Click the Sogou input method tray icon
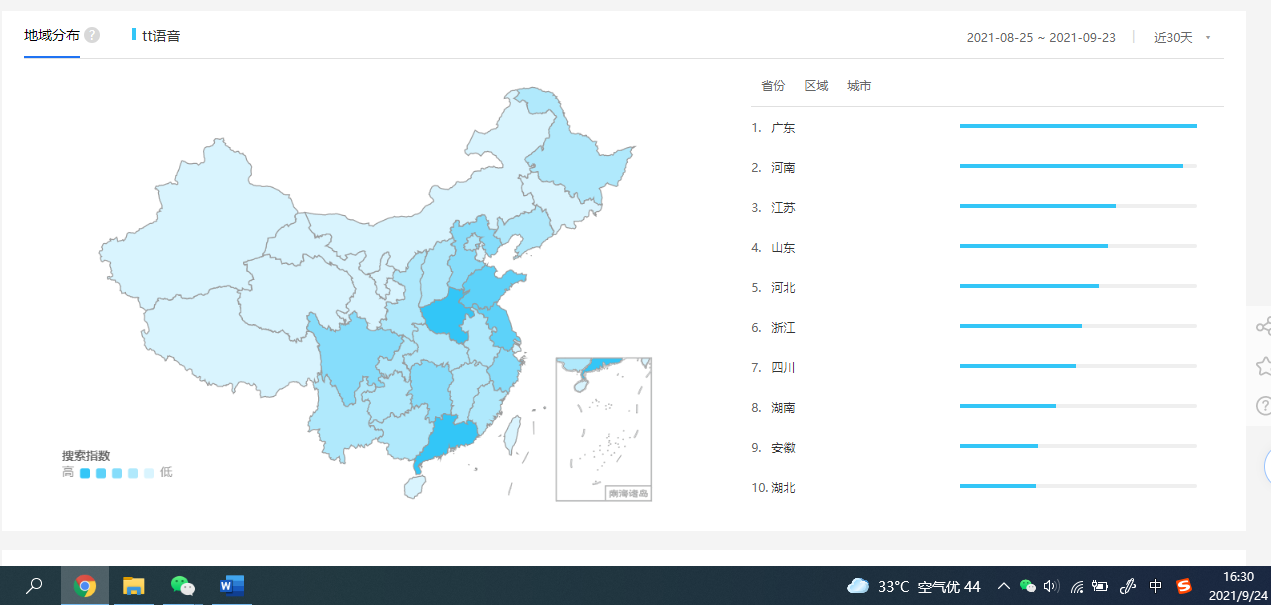 pyautogui.click(x=1184, y=586)
